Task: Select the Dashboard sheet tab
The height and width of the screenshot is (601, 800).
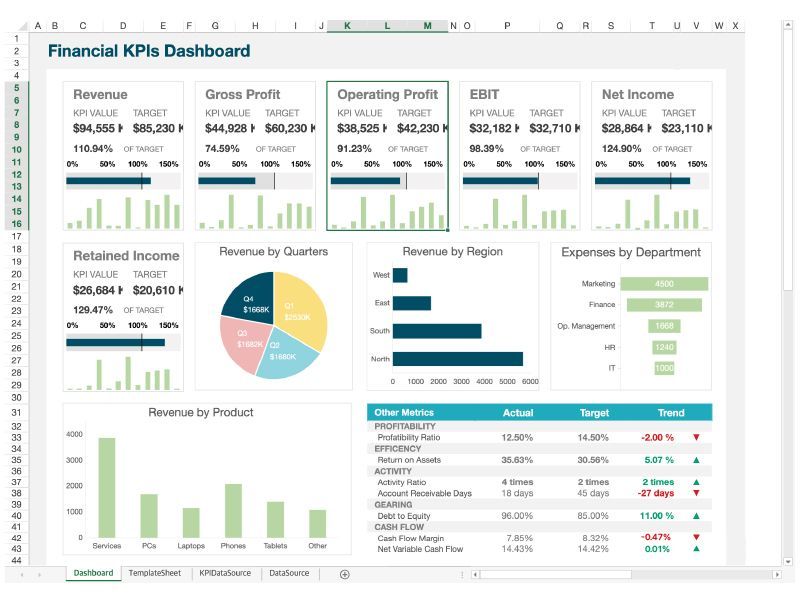Action: (93, 573)
